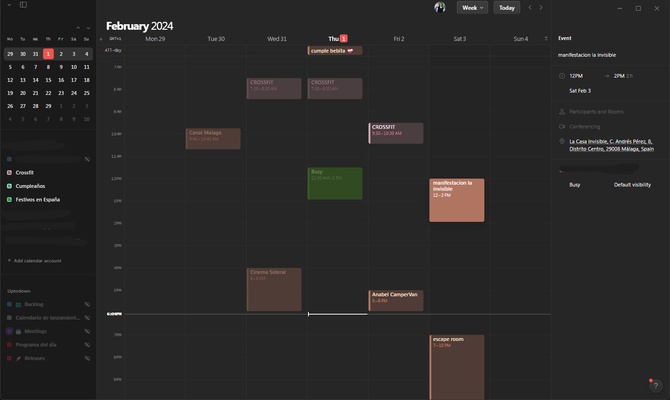Toggle the Crossfit calendar checkbox
Image resolution: width=670 pixels, height=400 pixels.
point(9,173)
